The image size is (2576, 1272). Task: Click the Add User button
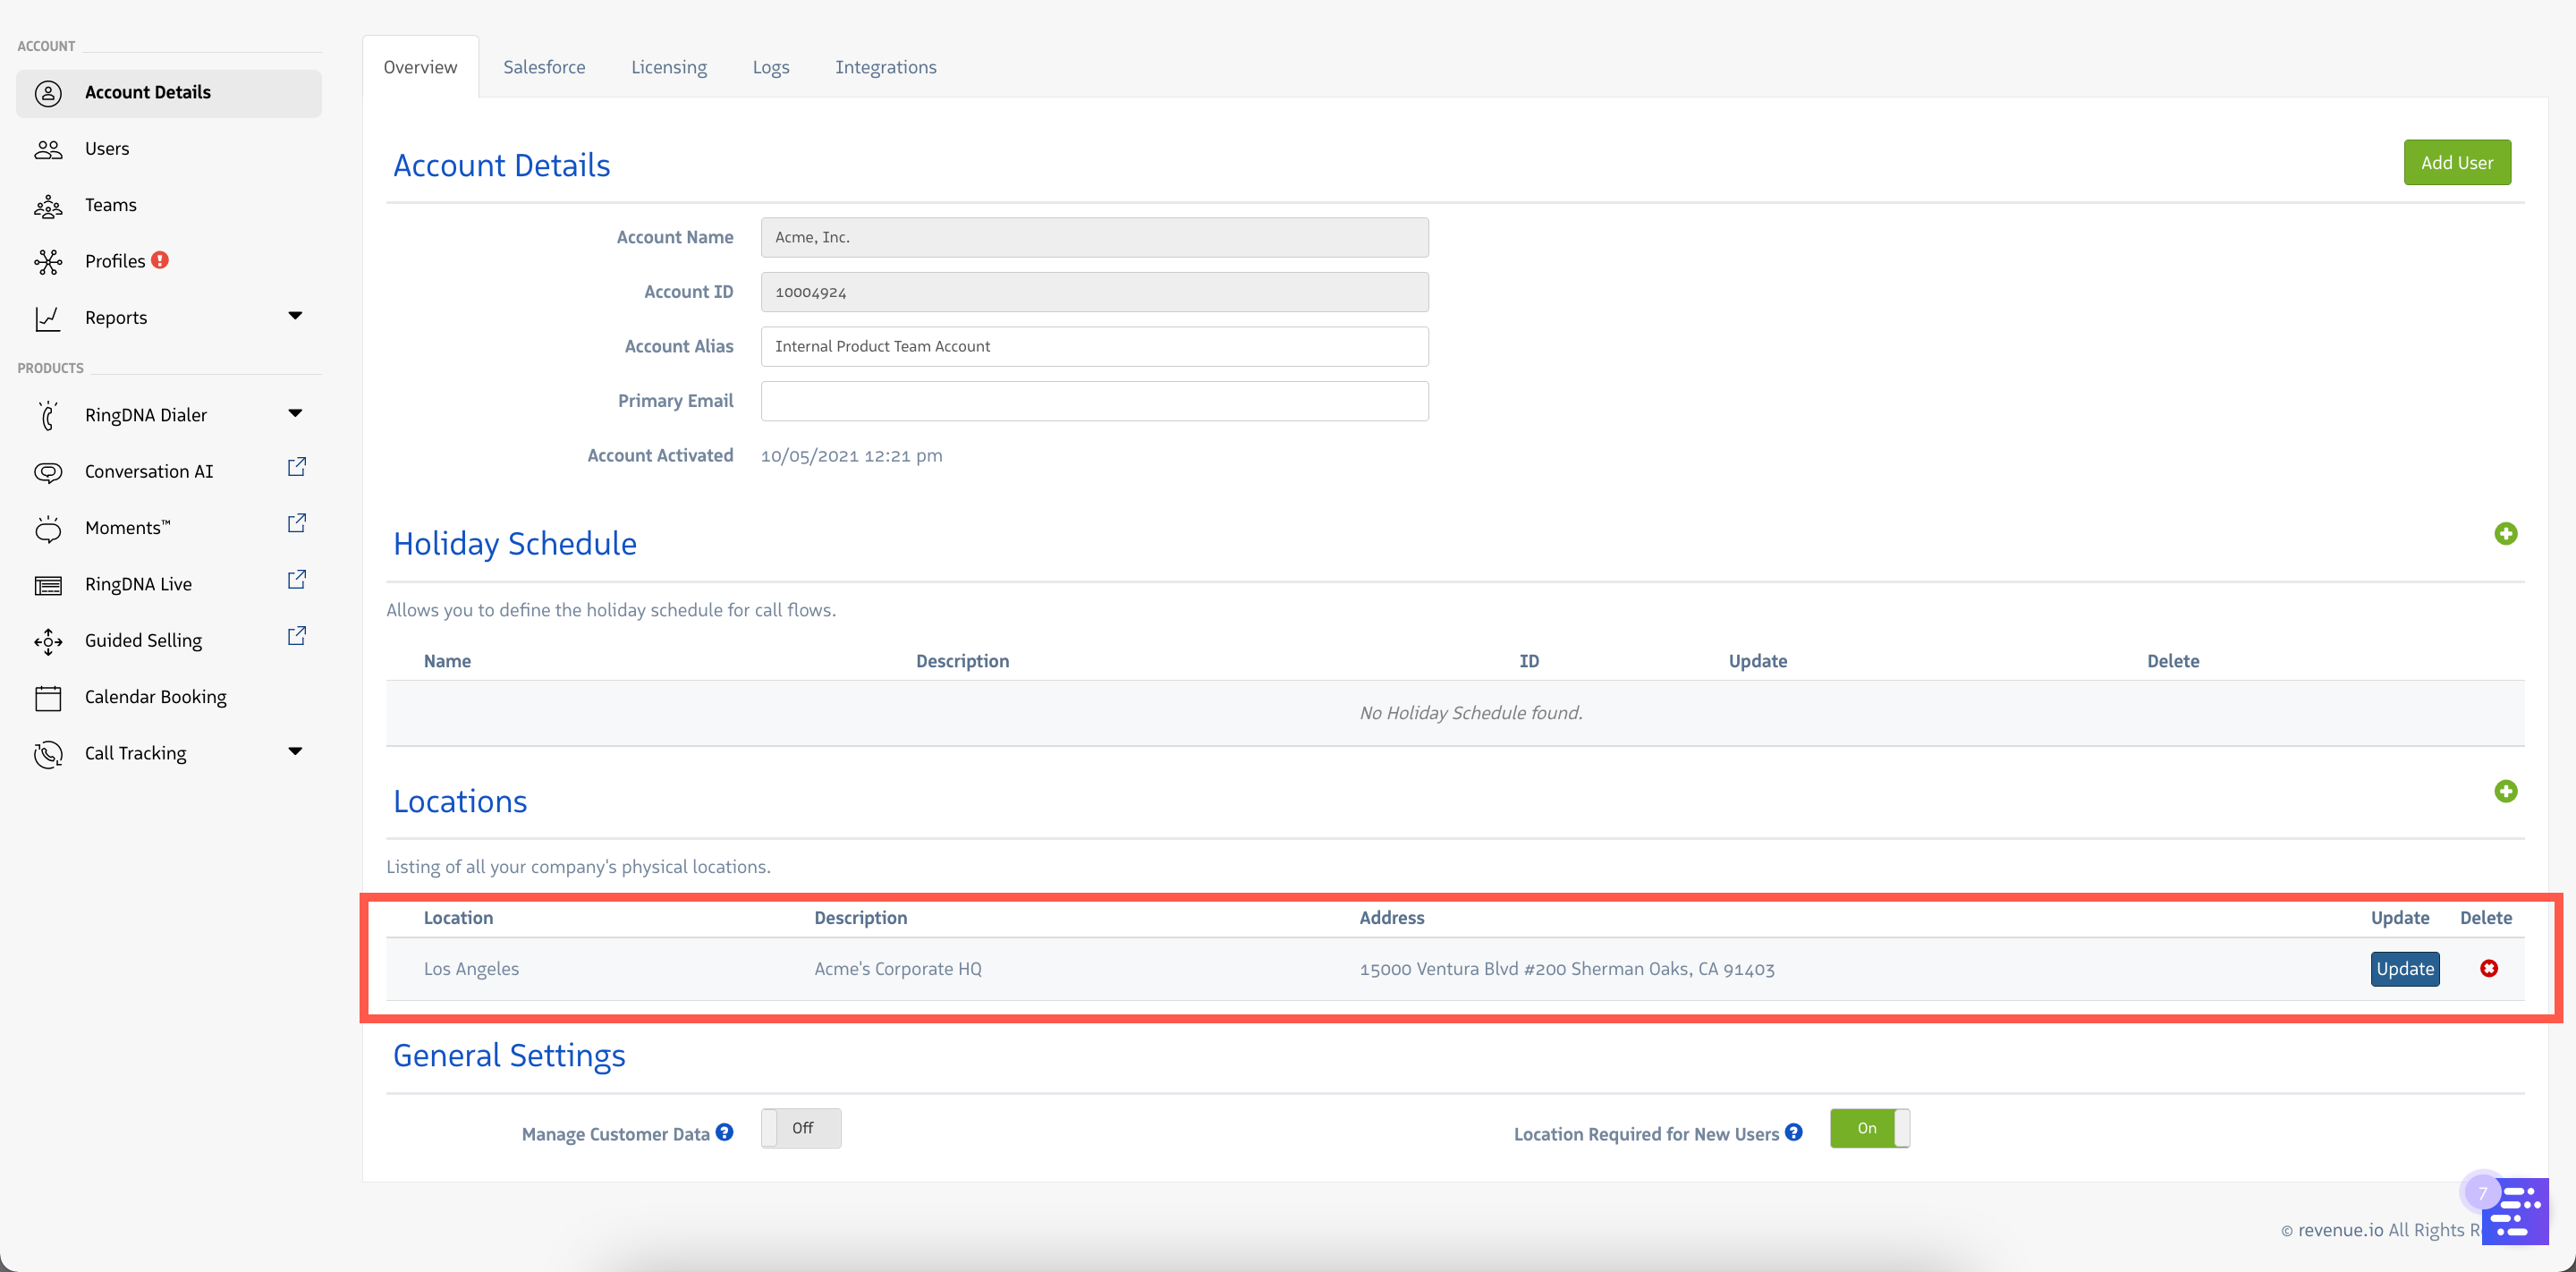(2456, 162)
